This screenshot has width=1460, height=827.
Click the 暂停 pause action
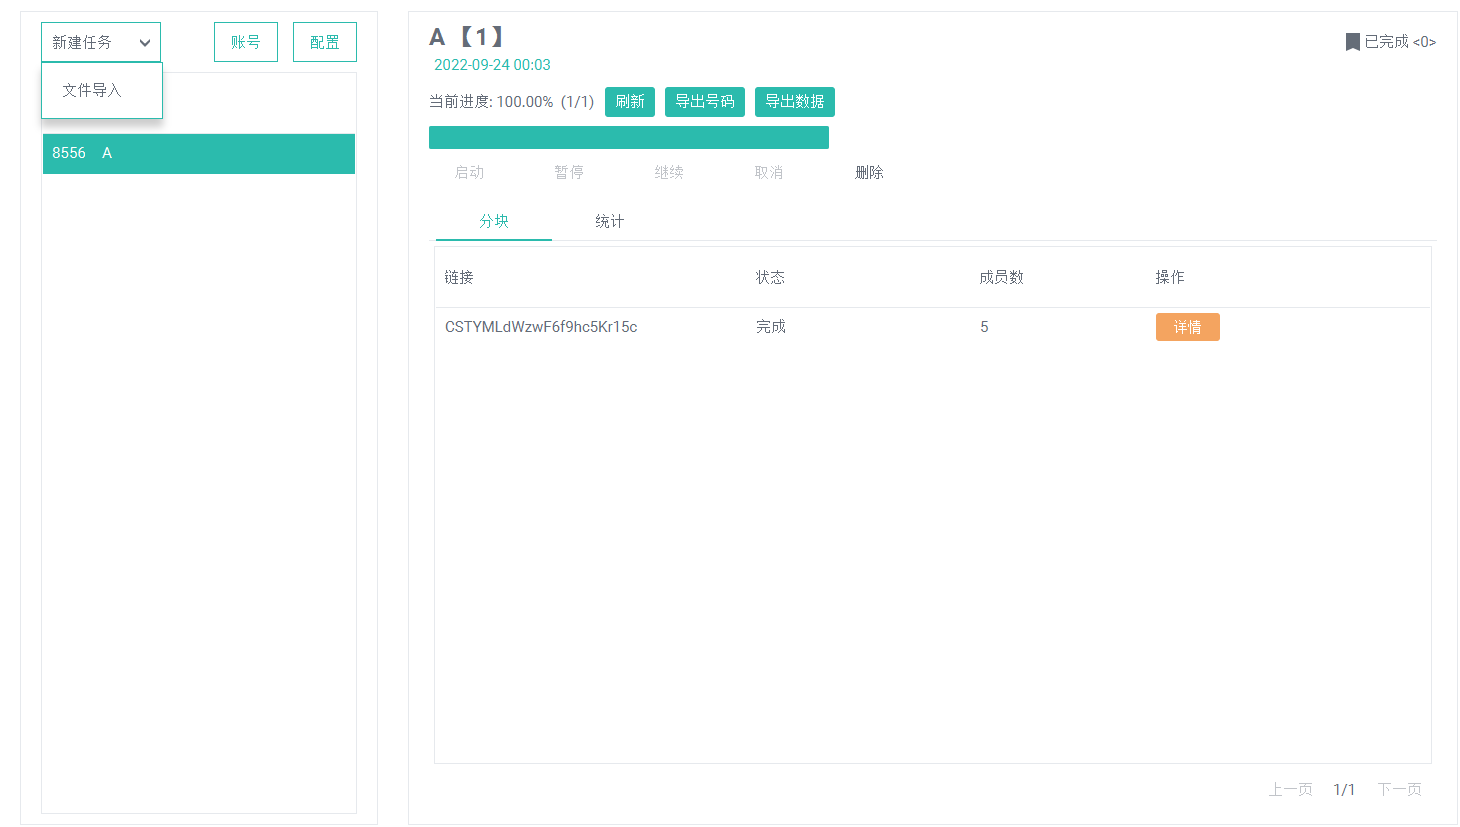click(569, 173)
